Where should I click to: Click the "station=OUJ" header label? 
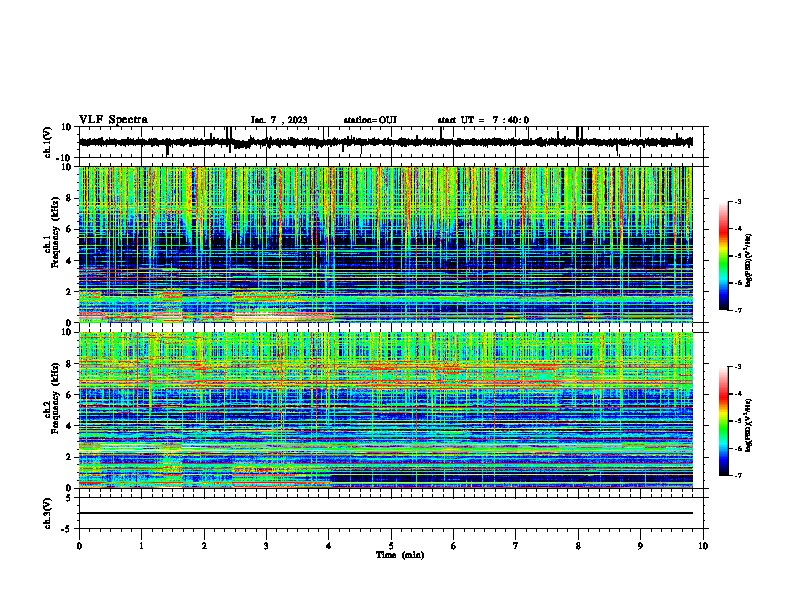(x=370, y=120)
